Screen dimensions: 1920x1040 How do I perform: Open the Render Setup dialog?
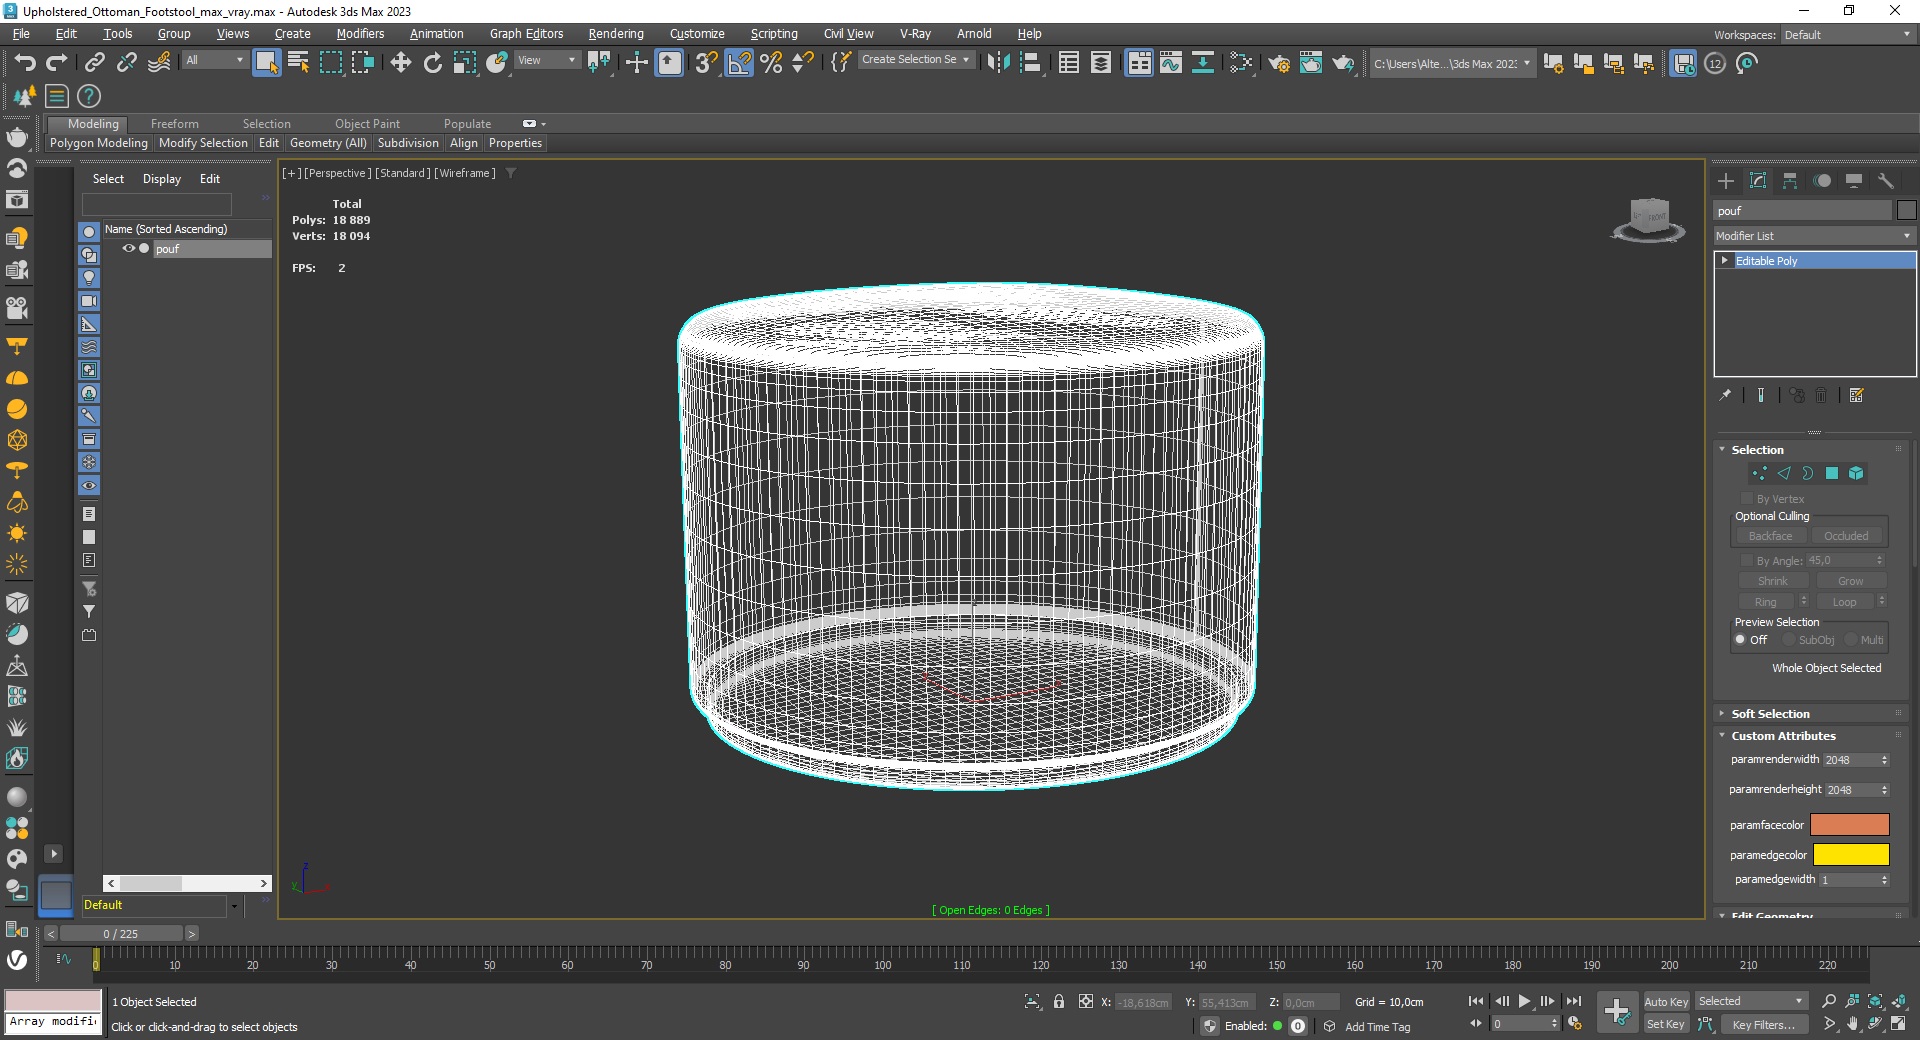(1279, 63)
